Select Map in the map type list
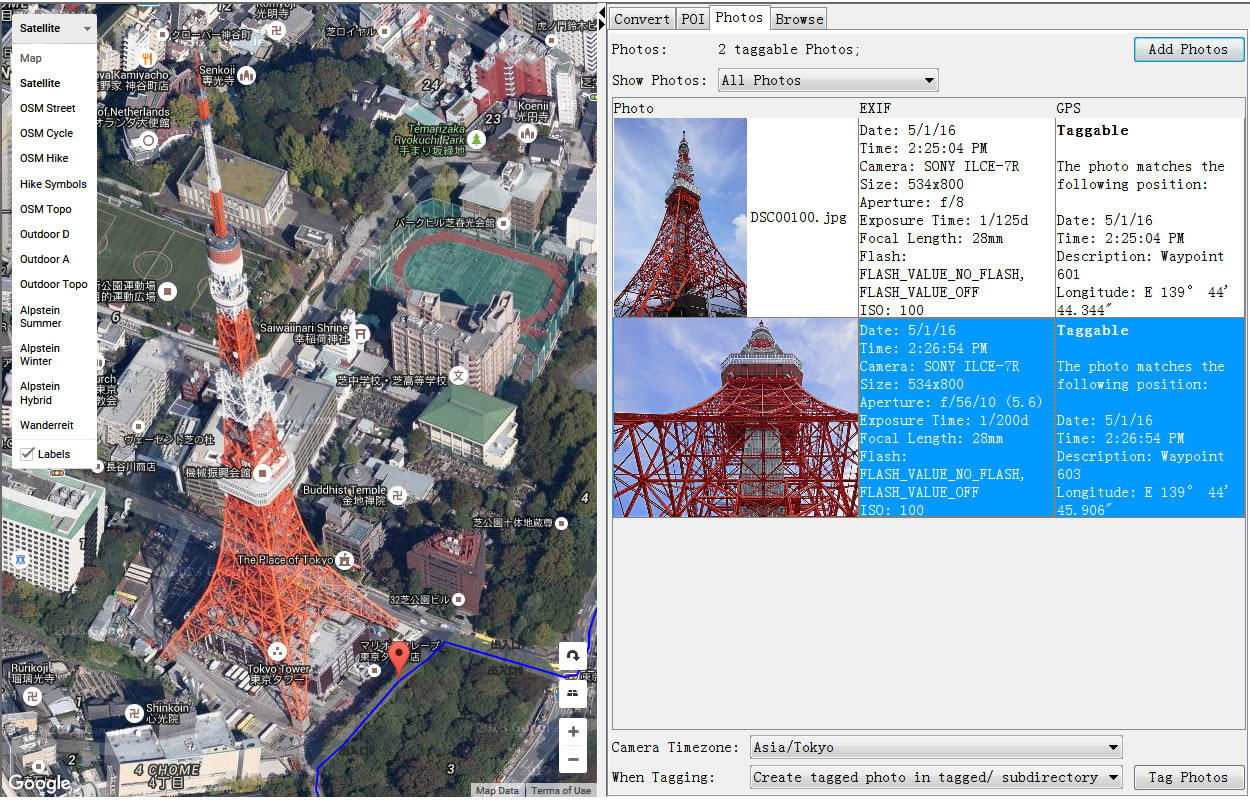Screen dimensions: 1250x800 (x=31, y=58)
